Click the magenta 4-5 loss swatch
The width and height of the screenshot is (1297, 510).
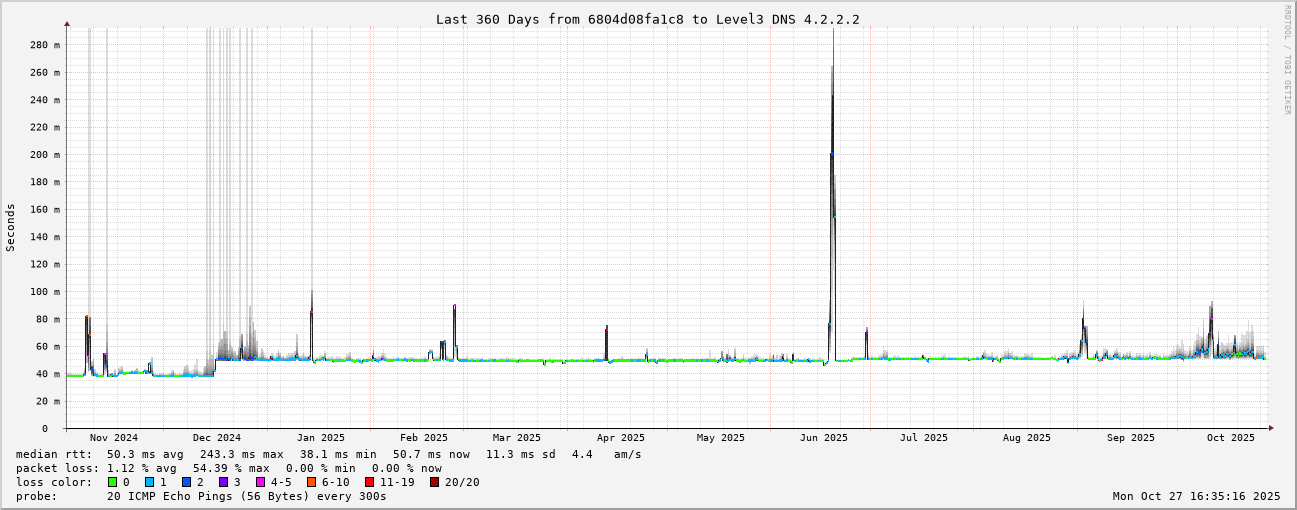click(x=260, y=482)
